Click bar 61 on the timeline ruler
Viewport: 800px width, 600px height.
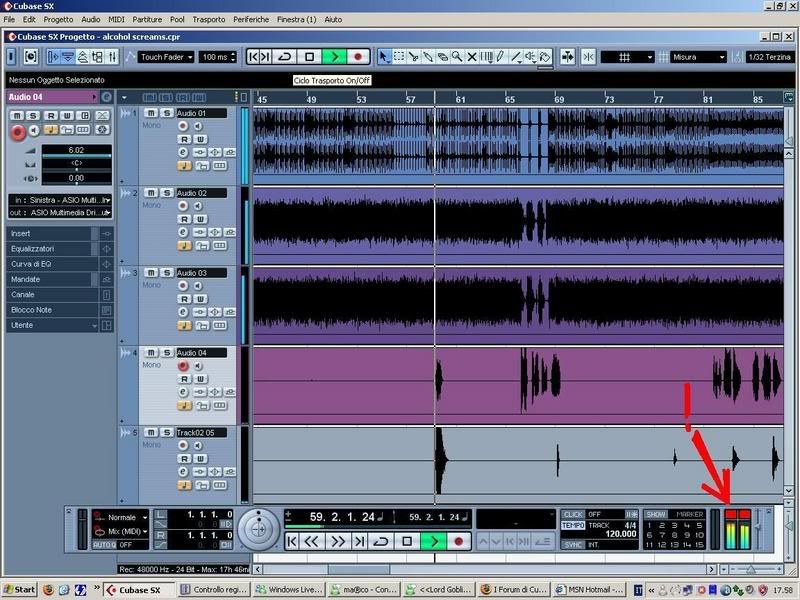(x=460, y=99)
